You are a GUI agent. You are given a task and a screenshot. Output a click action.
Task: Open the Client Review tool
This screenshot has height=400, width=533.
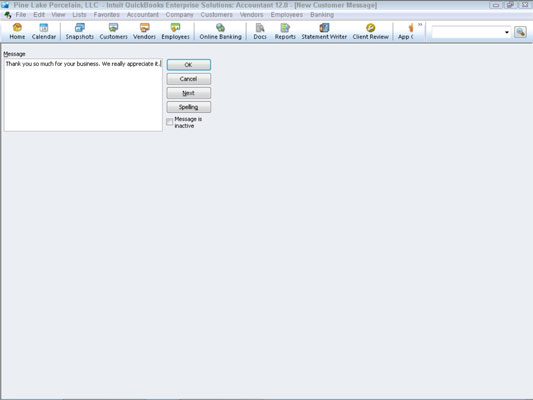(x=371, y=32)
